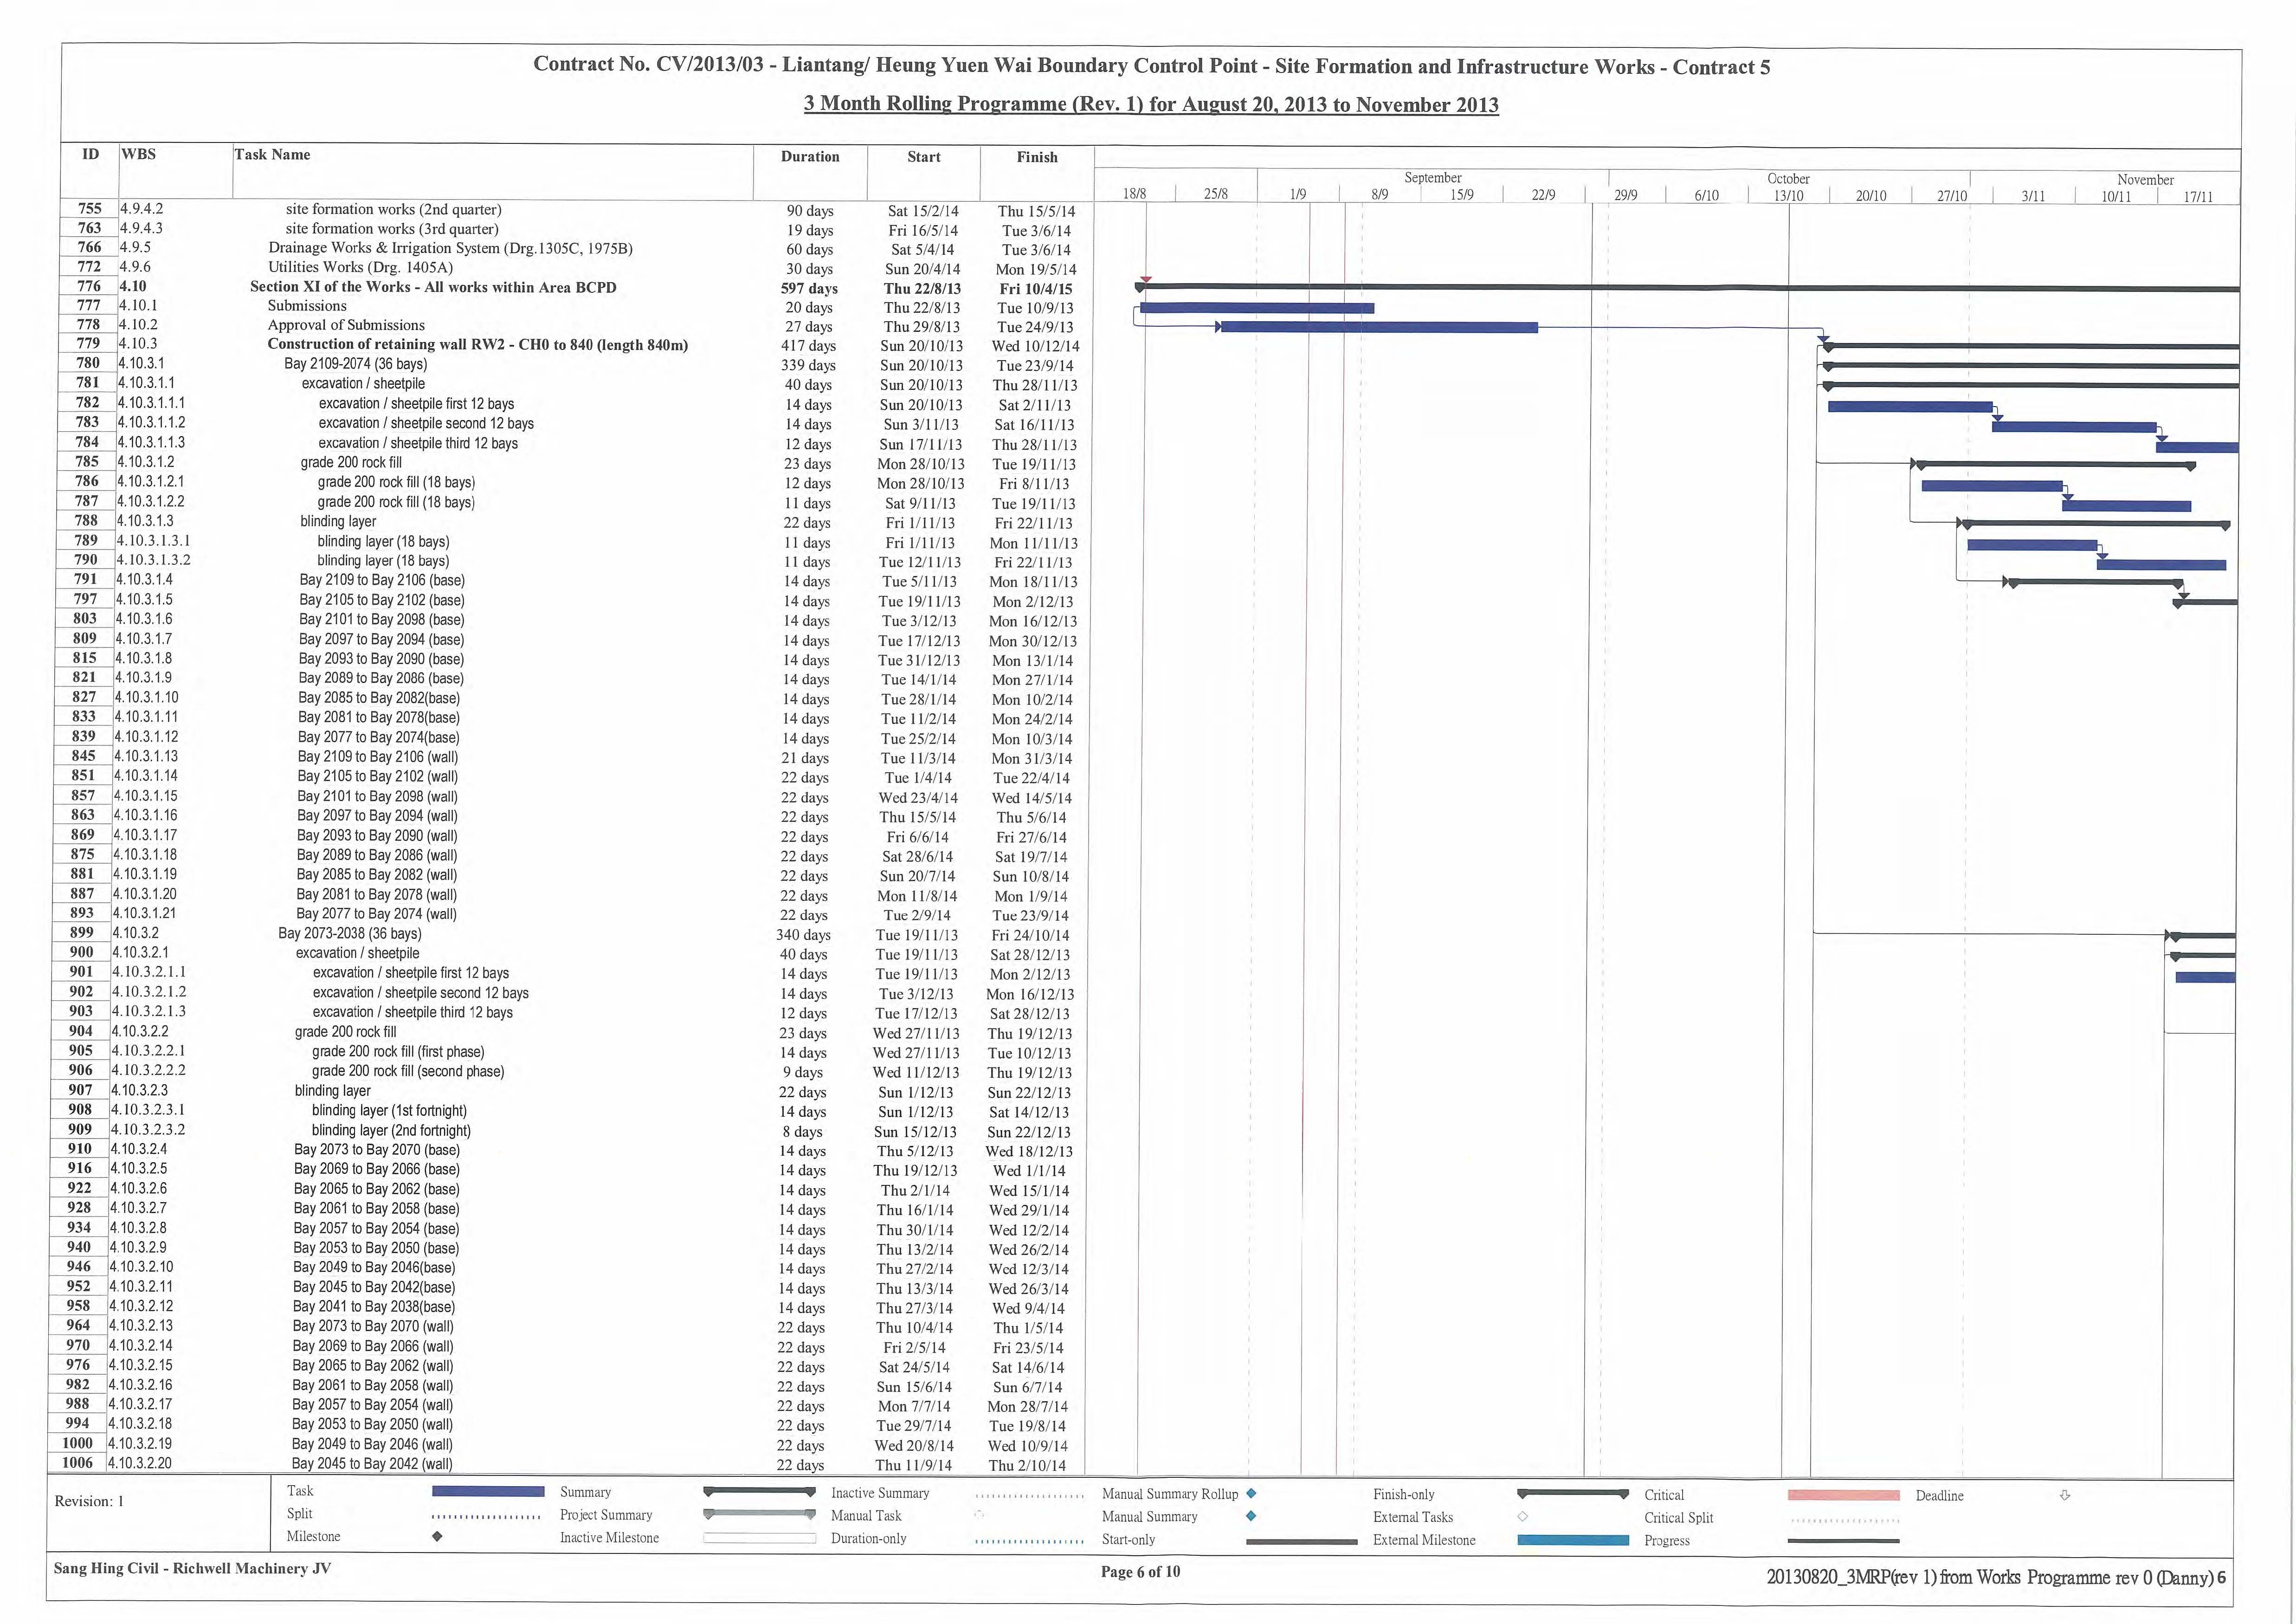Click the External Milestone blue swatch in legend
2296x1624 pixels.
1573,1540
